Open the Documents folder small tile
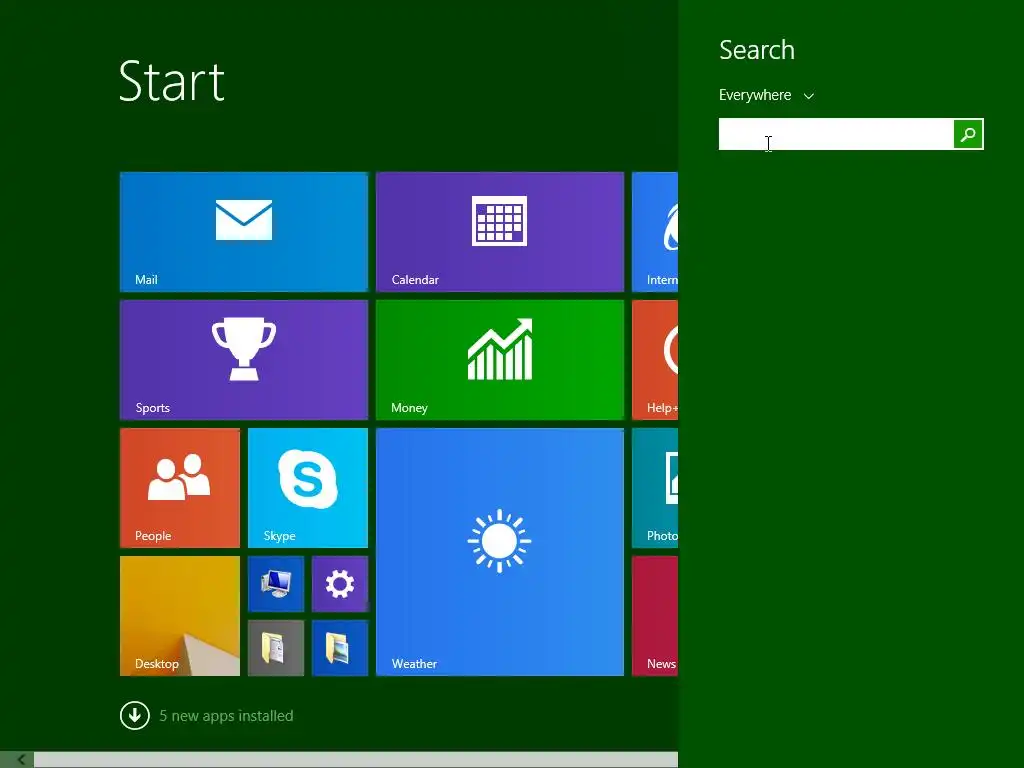1024x768 pixels. pyautogui.click(x=276, y=648)
